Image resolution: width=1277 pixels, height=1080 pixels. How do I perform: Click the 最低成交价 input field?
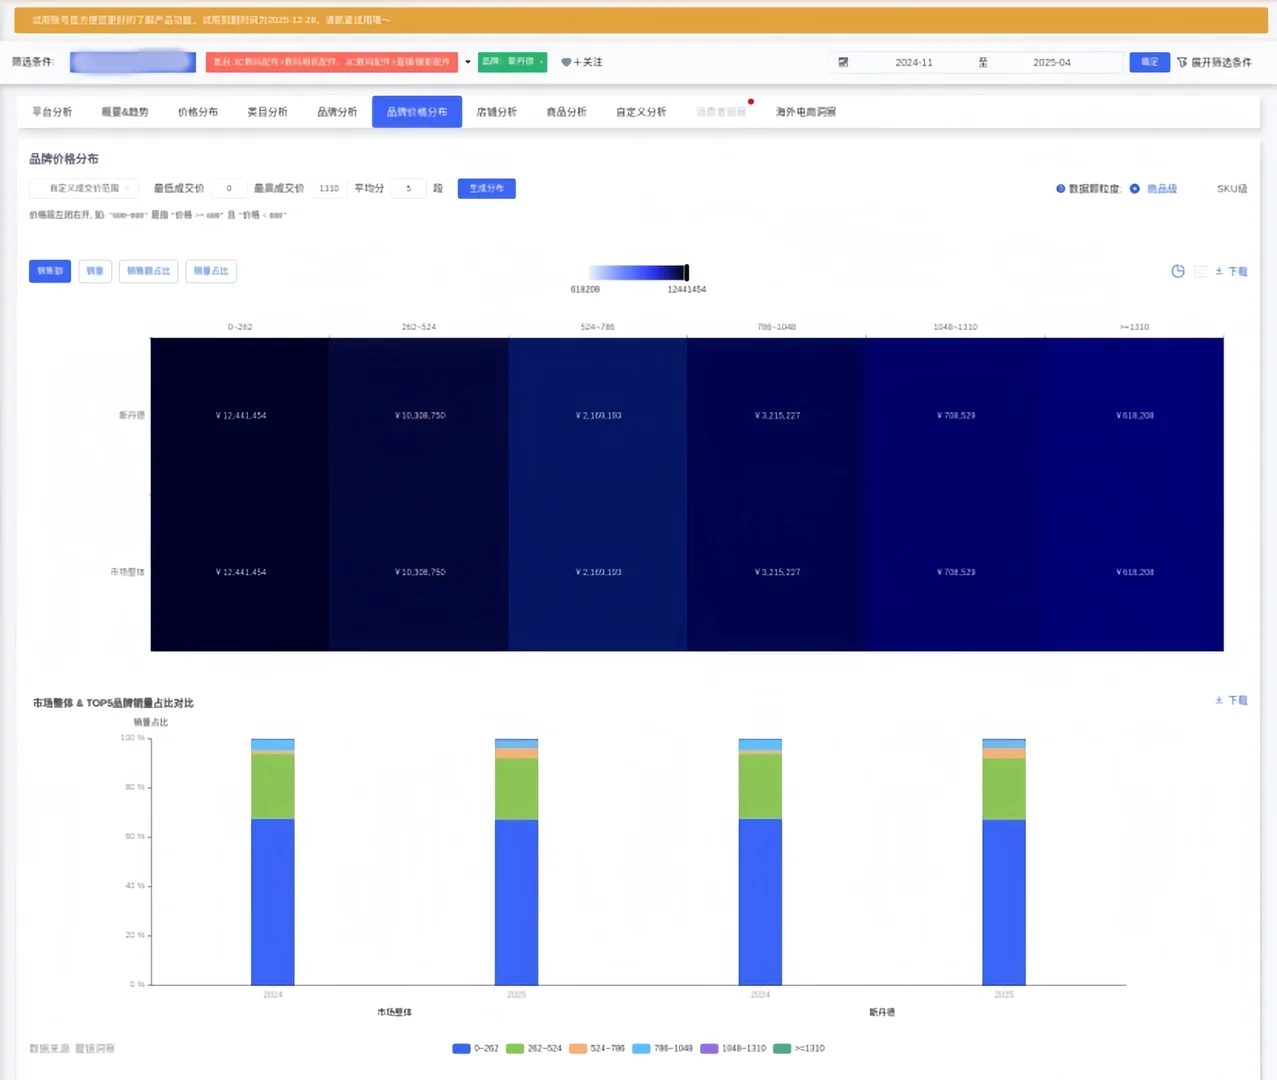tap(229, 188)
